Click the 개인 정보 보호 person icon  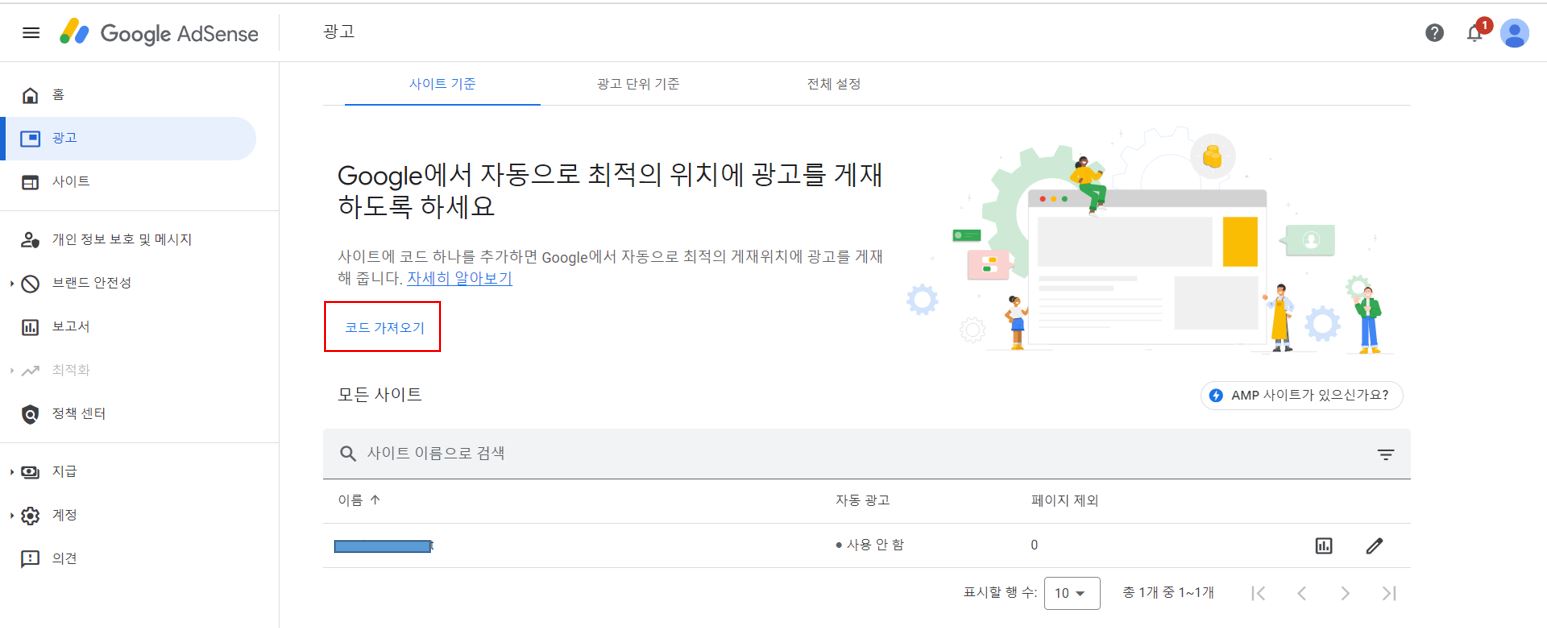(x=30, y=240)
